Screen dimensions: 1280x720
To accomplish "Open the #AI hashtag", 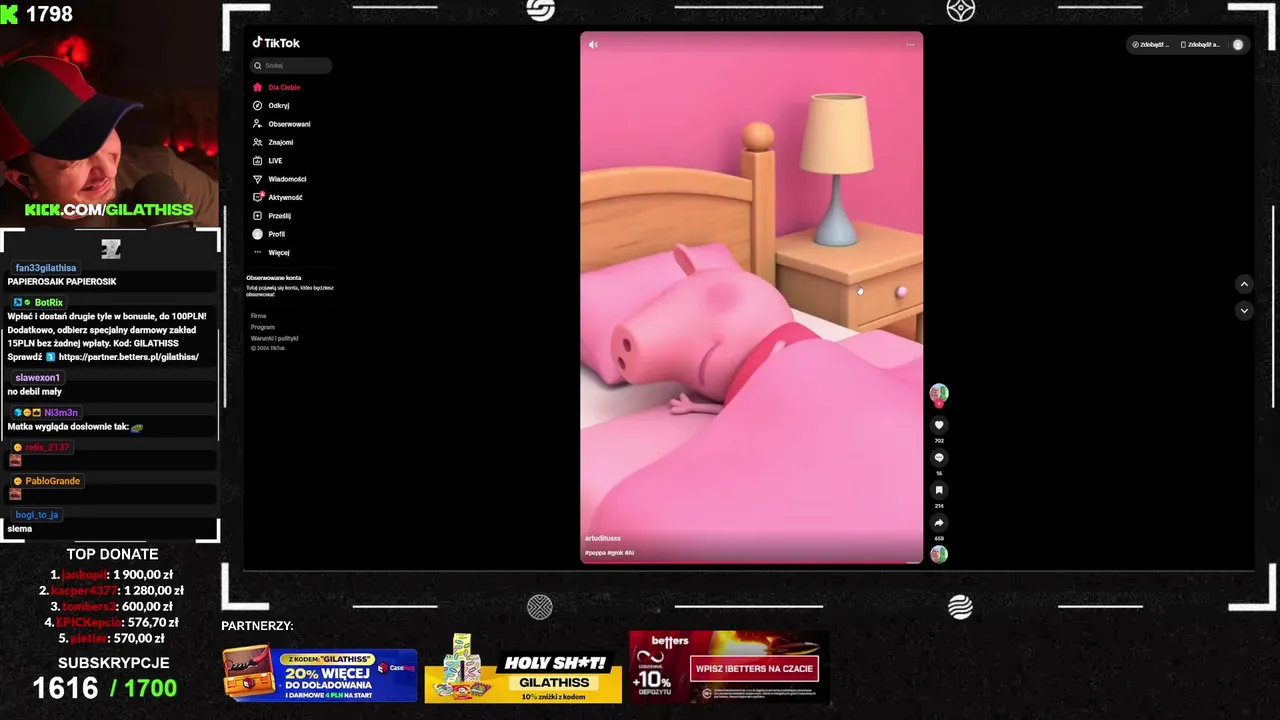I will [629, 552].
